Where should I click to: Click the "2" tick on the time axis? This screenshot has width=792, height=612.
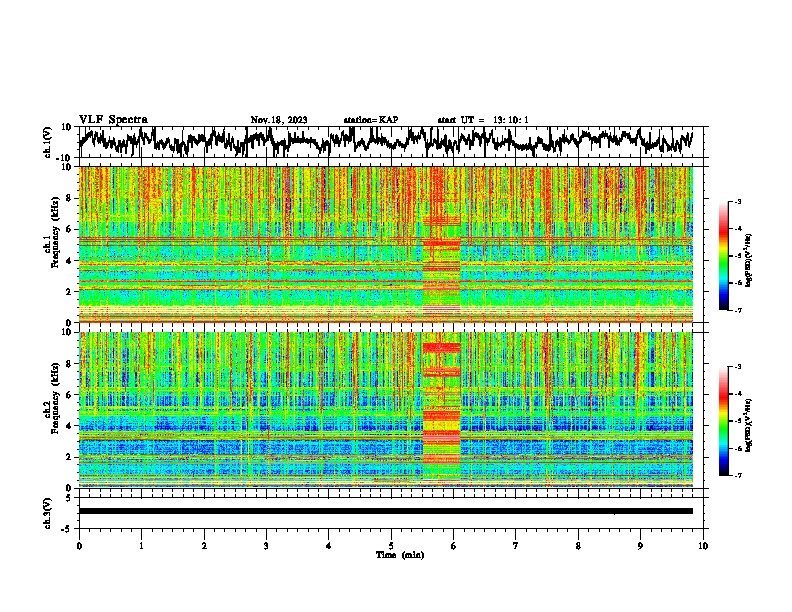(x=204, y=546)
